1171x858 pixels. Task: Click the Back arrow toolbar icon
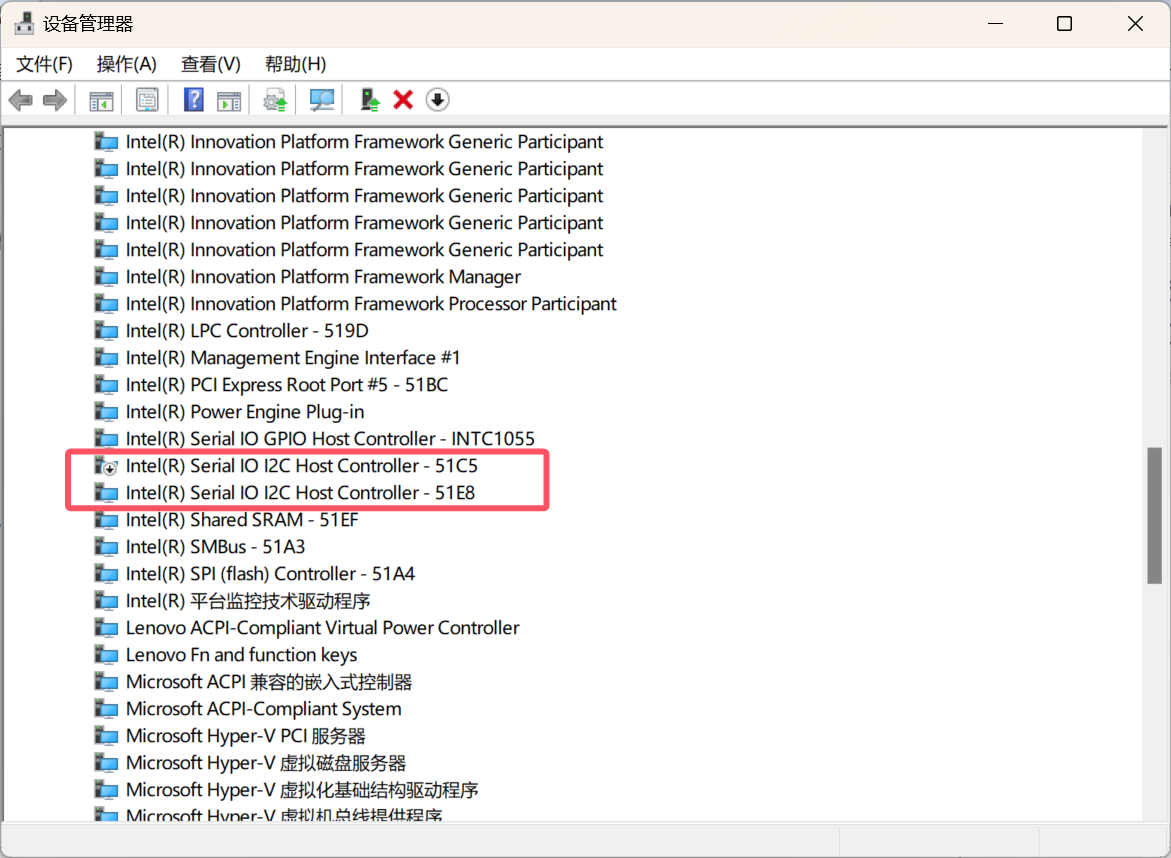21,100
